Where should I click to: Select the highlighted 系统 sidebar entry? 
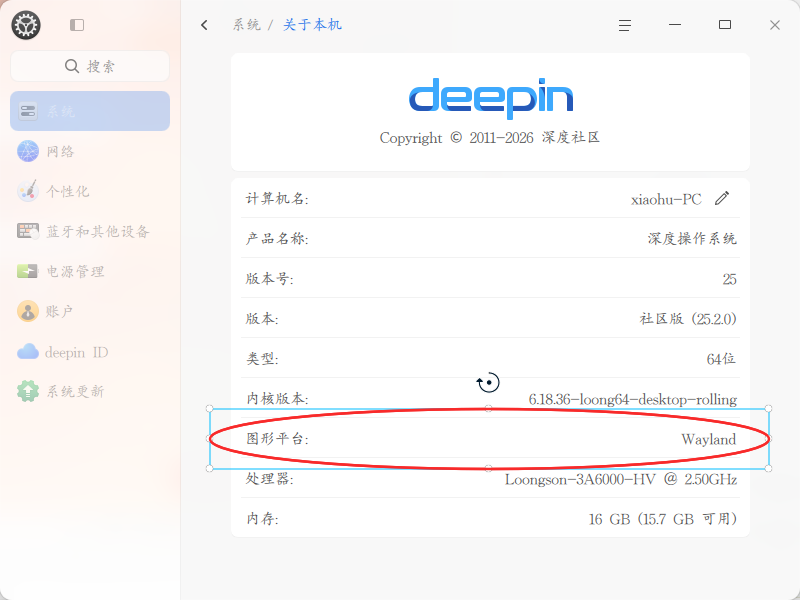[x=90, y=111]
